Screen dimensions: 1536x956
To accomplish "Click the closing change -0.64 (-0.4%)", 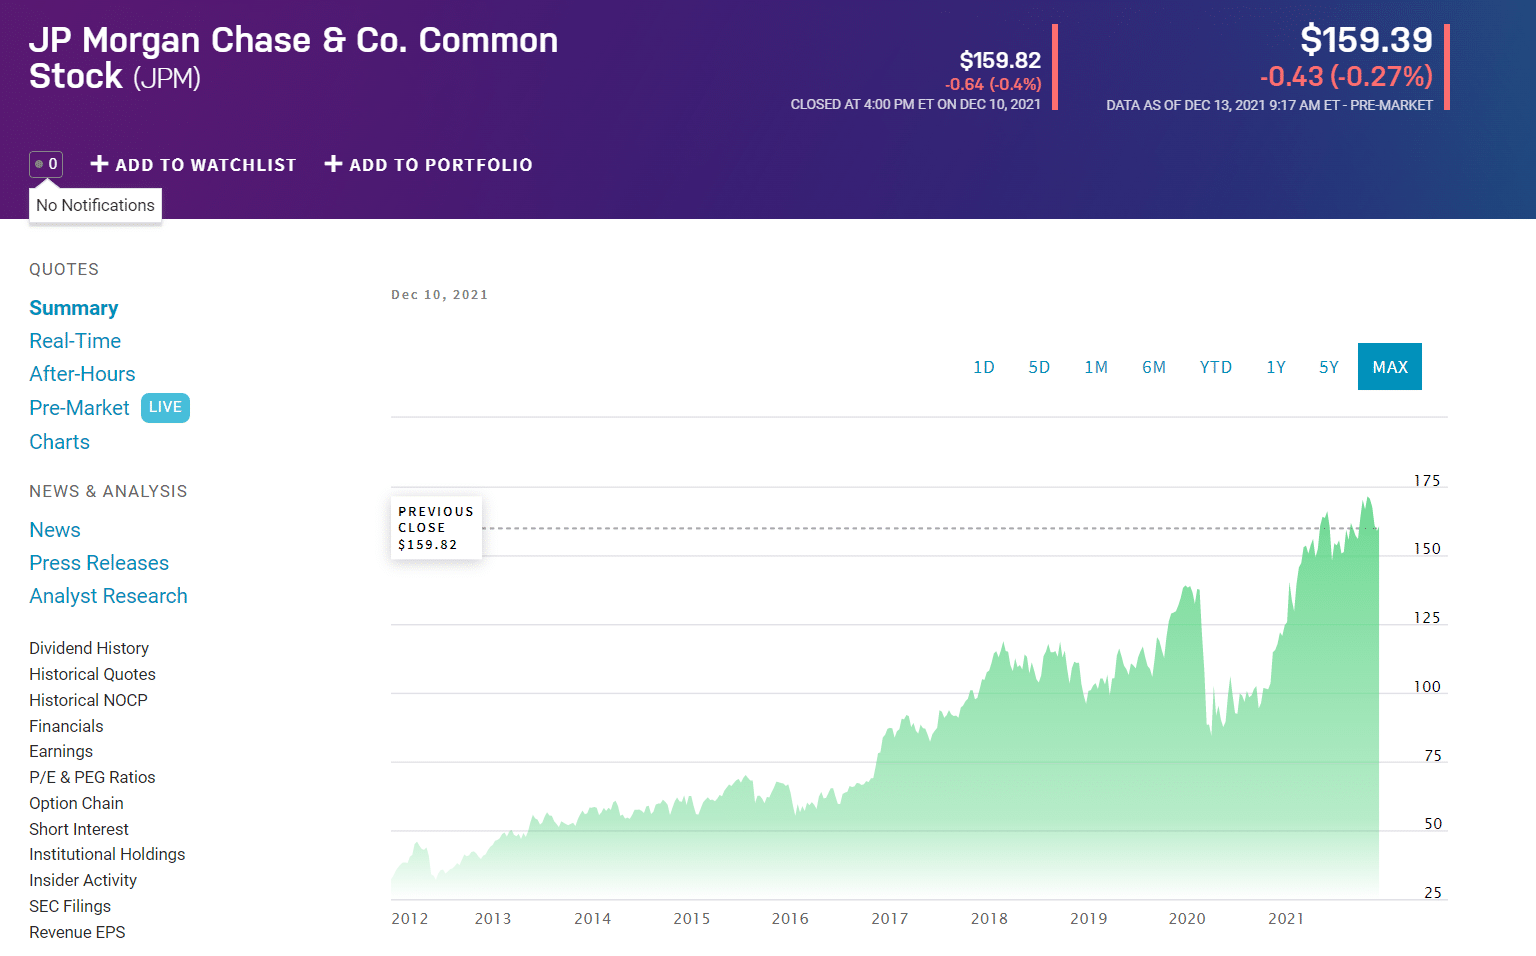I will pos(993,84).
